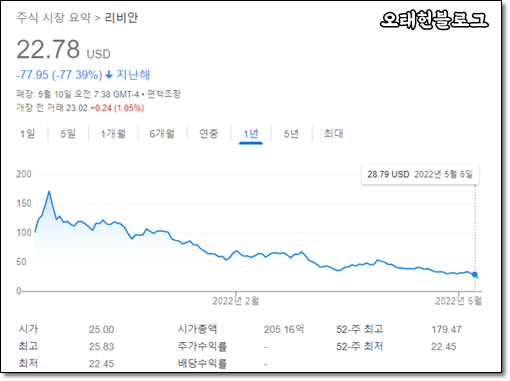Screen dimensions: 510x381
Task: Click the 최저 value 22.45 in left column
Action: coord(101,364)
